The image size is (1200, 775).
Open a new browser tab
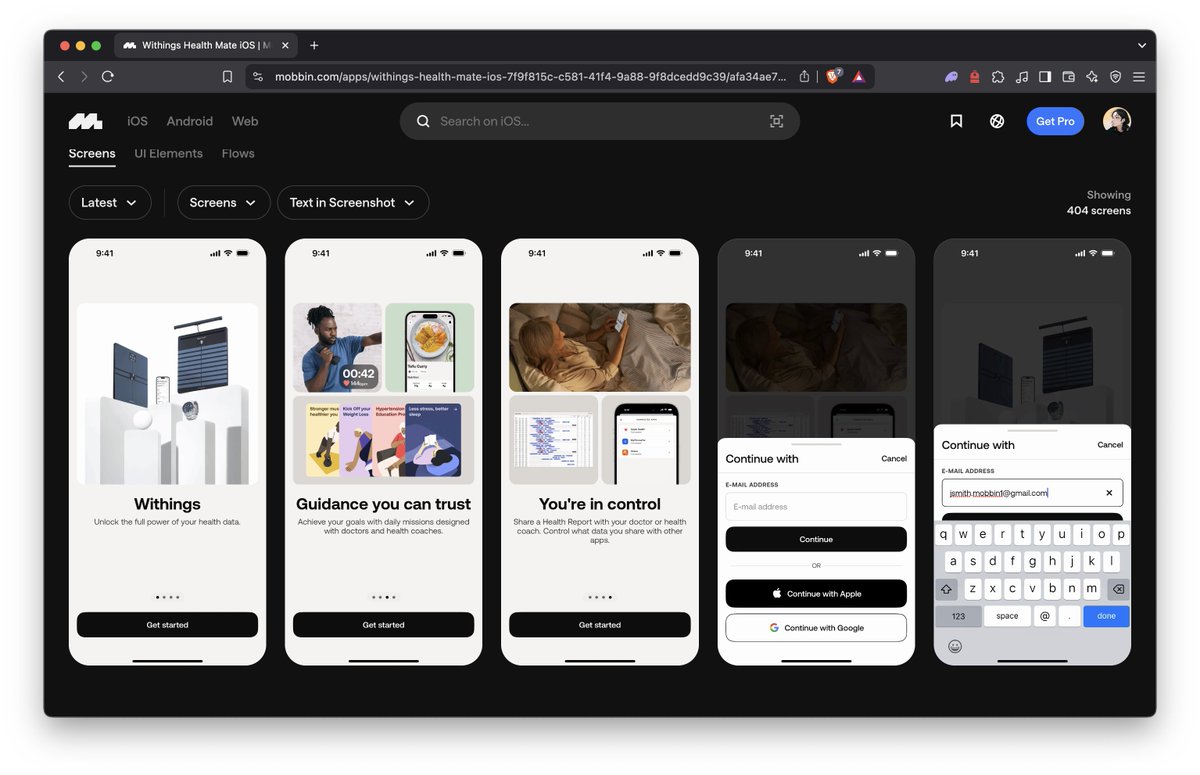click(314, 45)
